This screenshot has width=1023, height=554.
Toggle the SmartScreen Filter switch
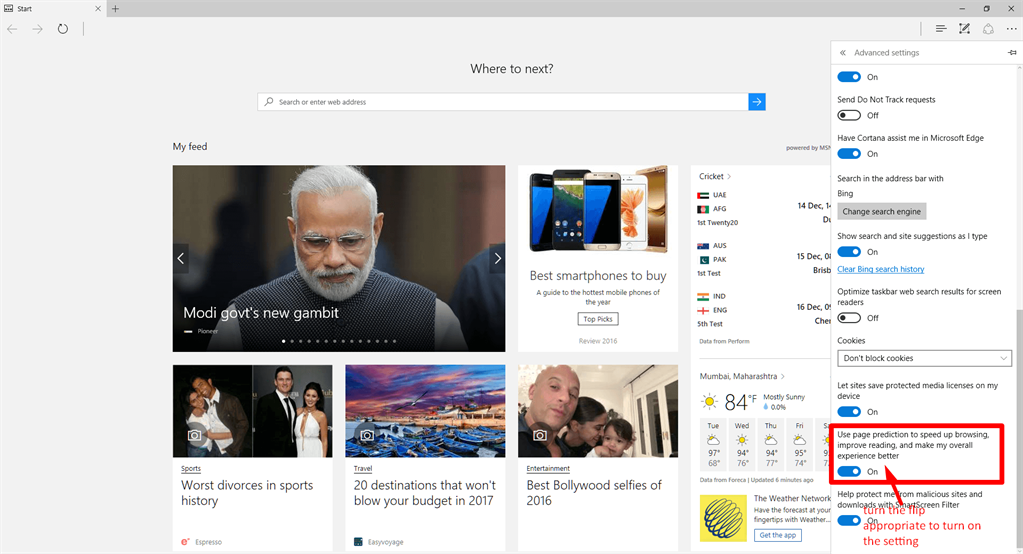point(849,520)
